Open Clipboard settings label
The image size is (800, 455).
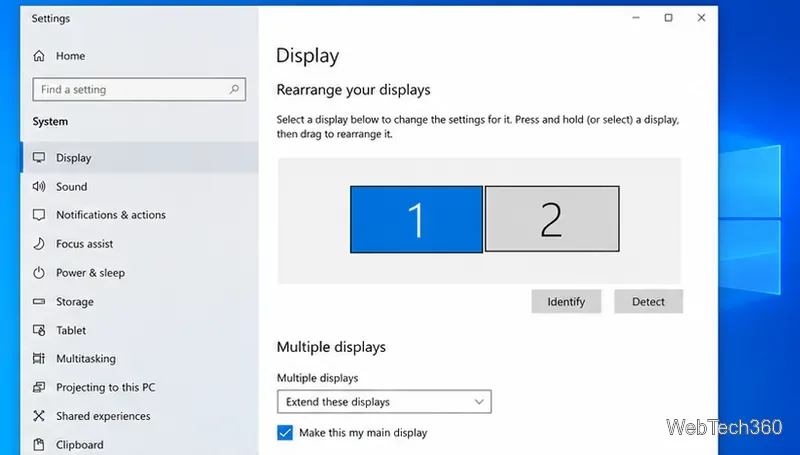80,444
